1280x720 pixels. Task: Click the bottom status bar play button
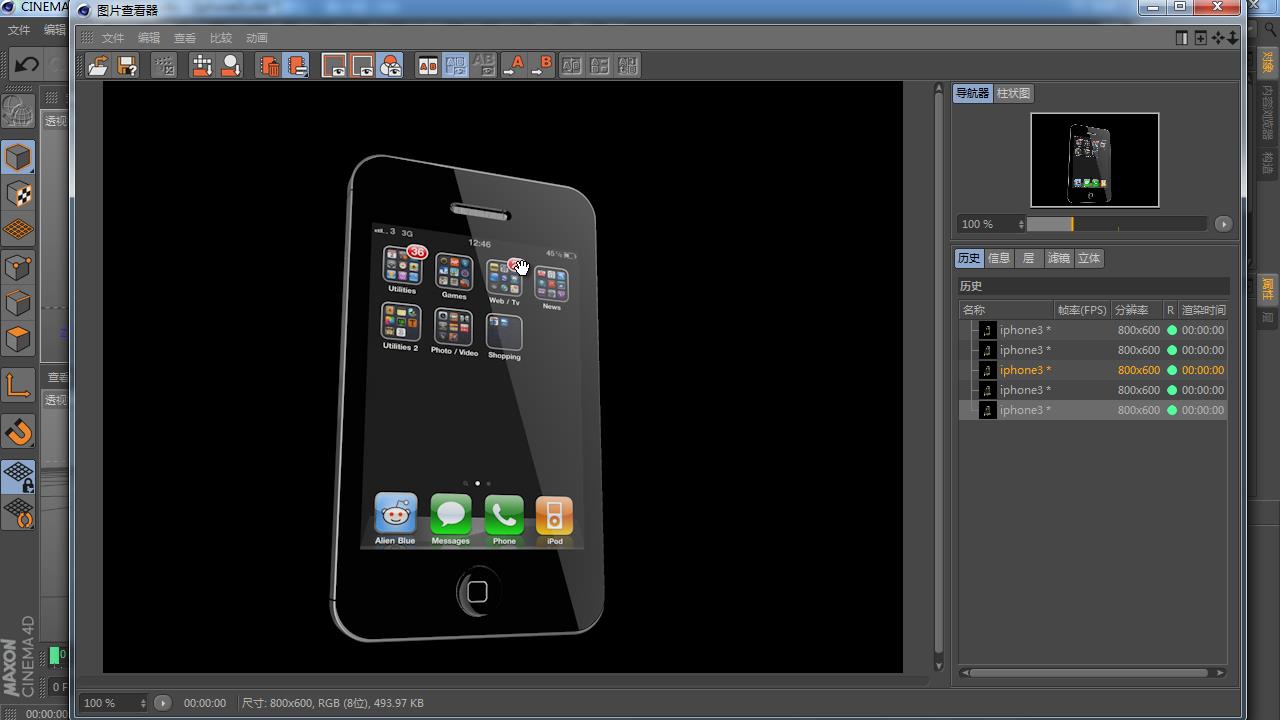click(x=162, y=703)
